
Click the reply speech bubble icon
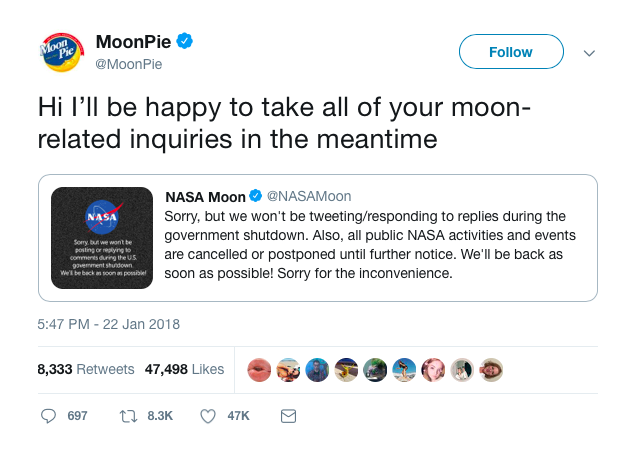[x=48, y=416]
